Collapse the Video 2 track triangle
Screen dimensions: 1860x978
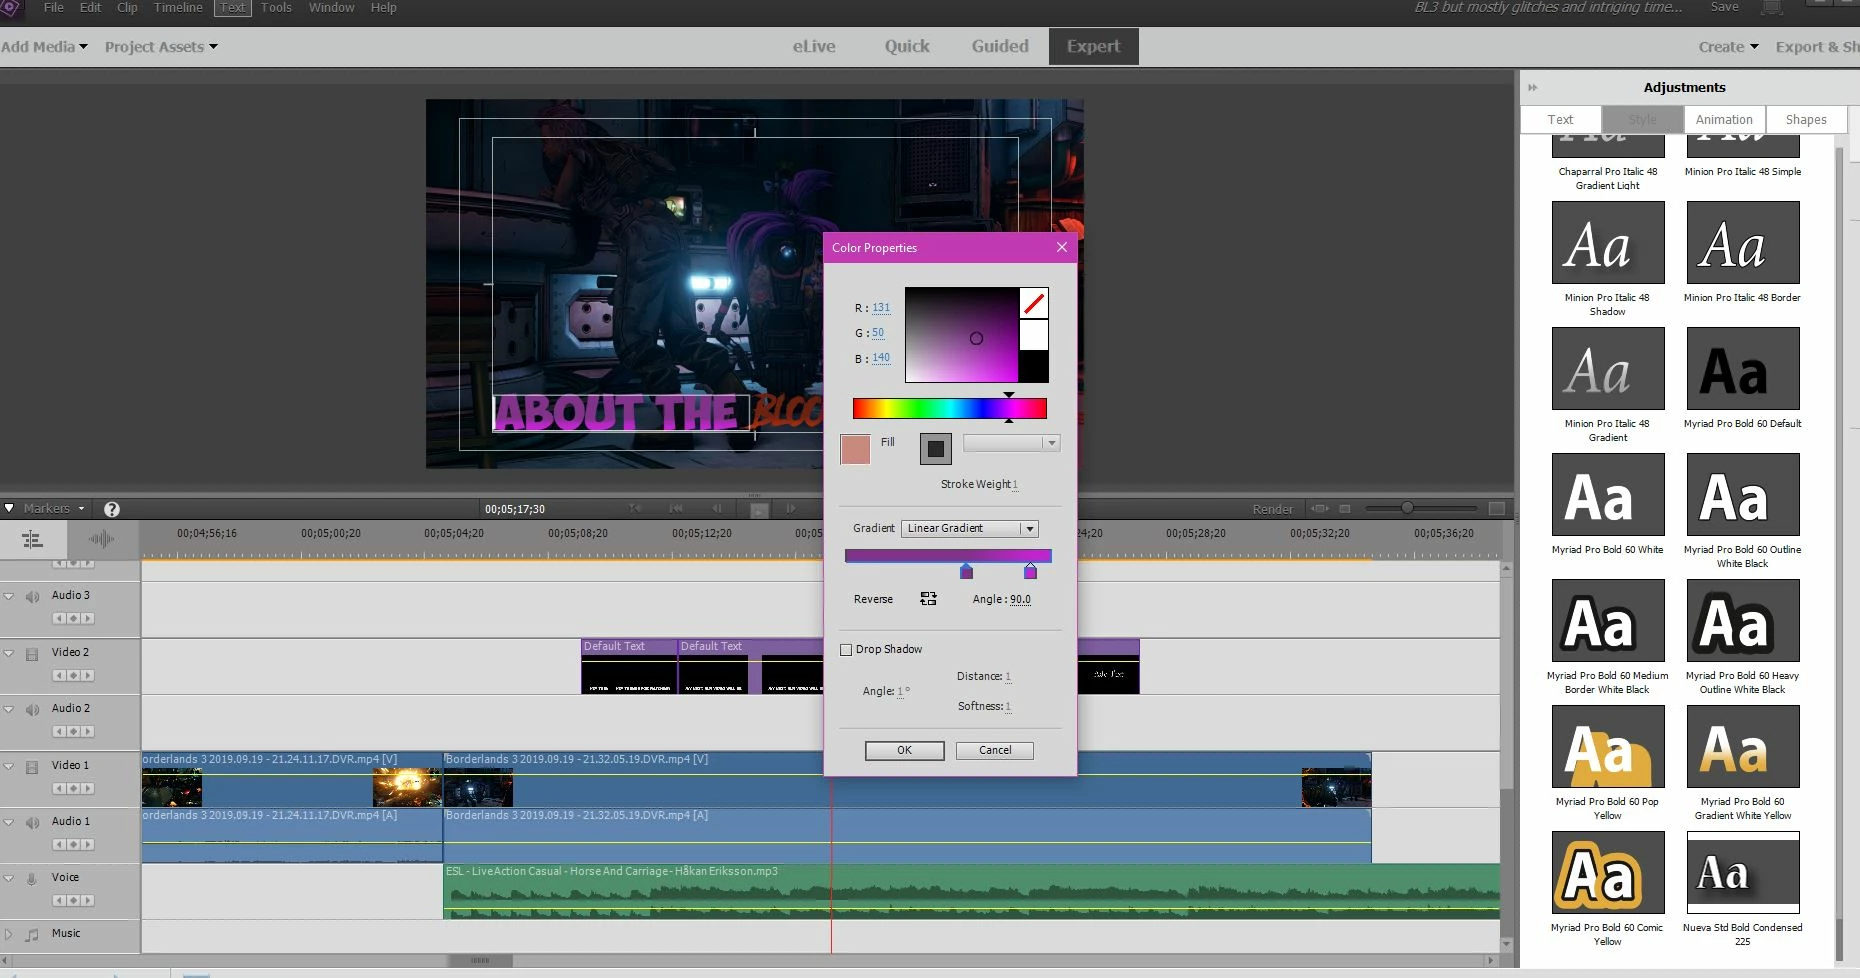(9, 653)
